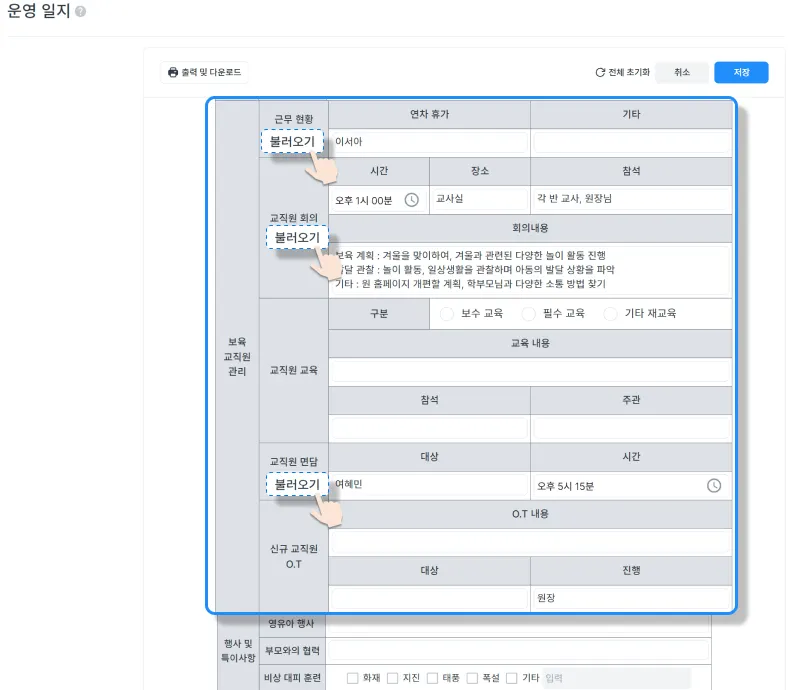Click the 대상 field containing 여혜민
The height and width of the screenshot is (690, 793).
point(429,485)
